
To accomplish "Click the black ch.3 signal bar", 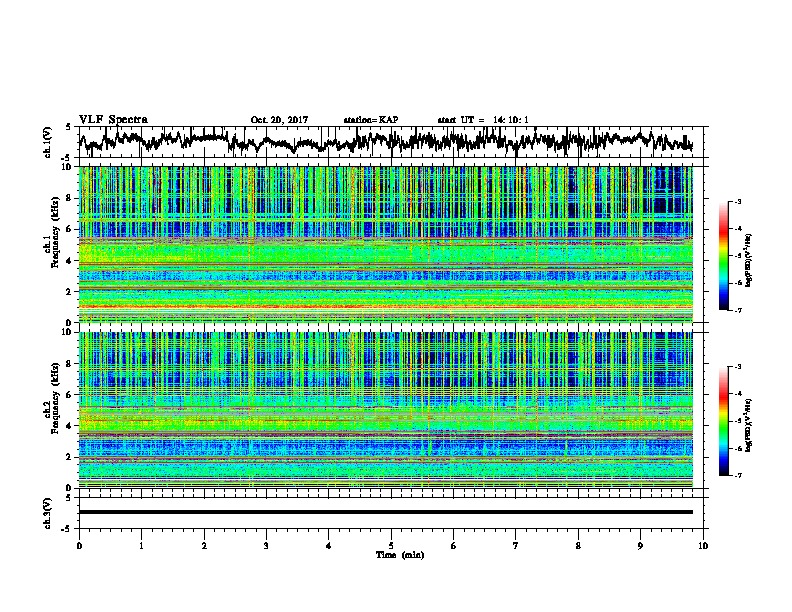I will (385, 512).
